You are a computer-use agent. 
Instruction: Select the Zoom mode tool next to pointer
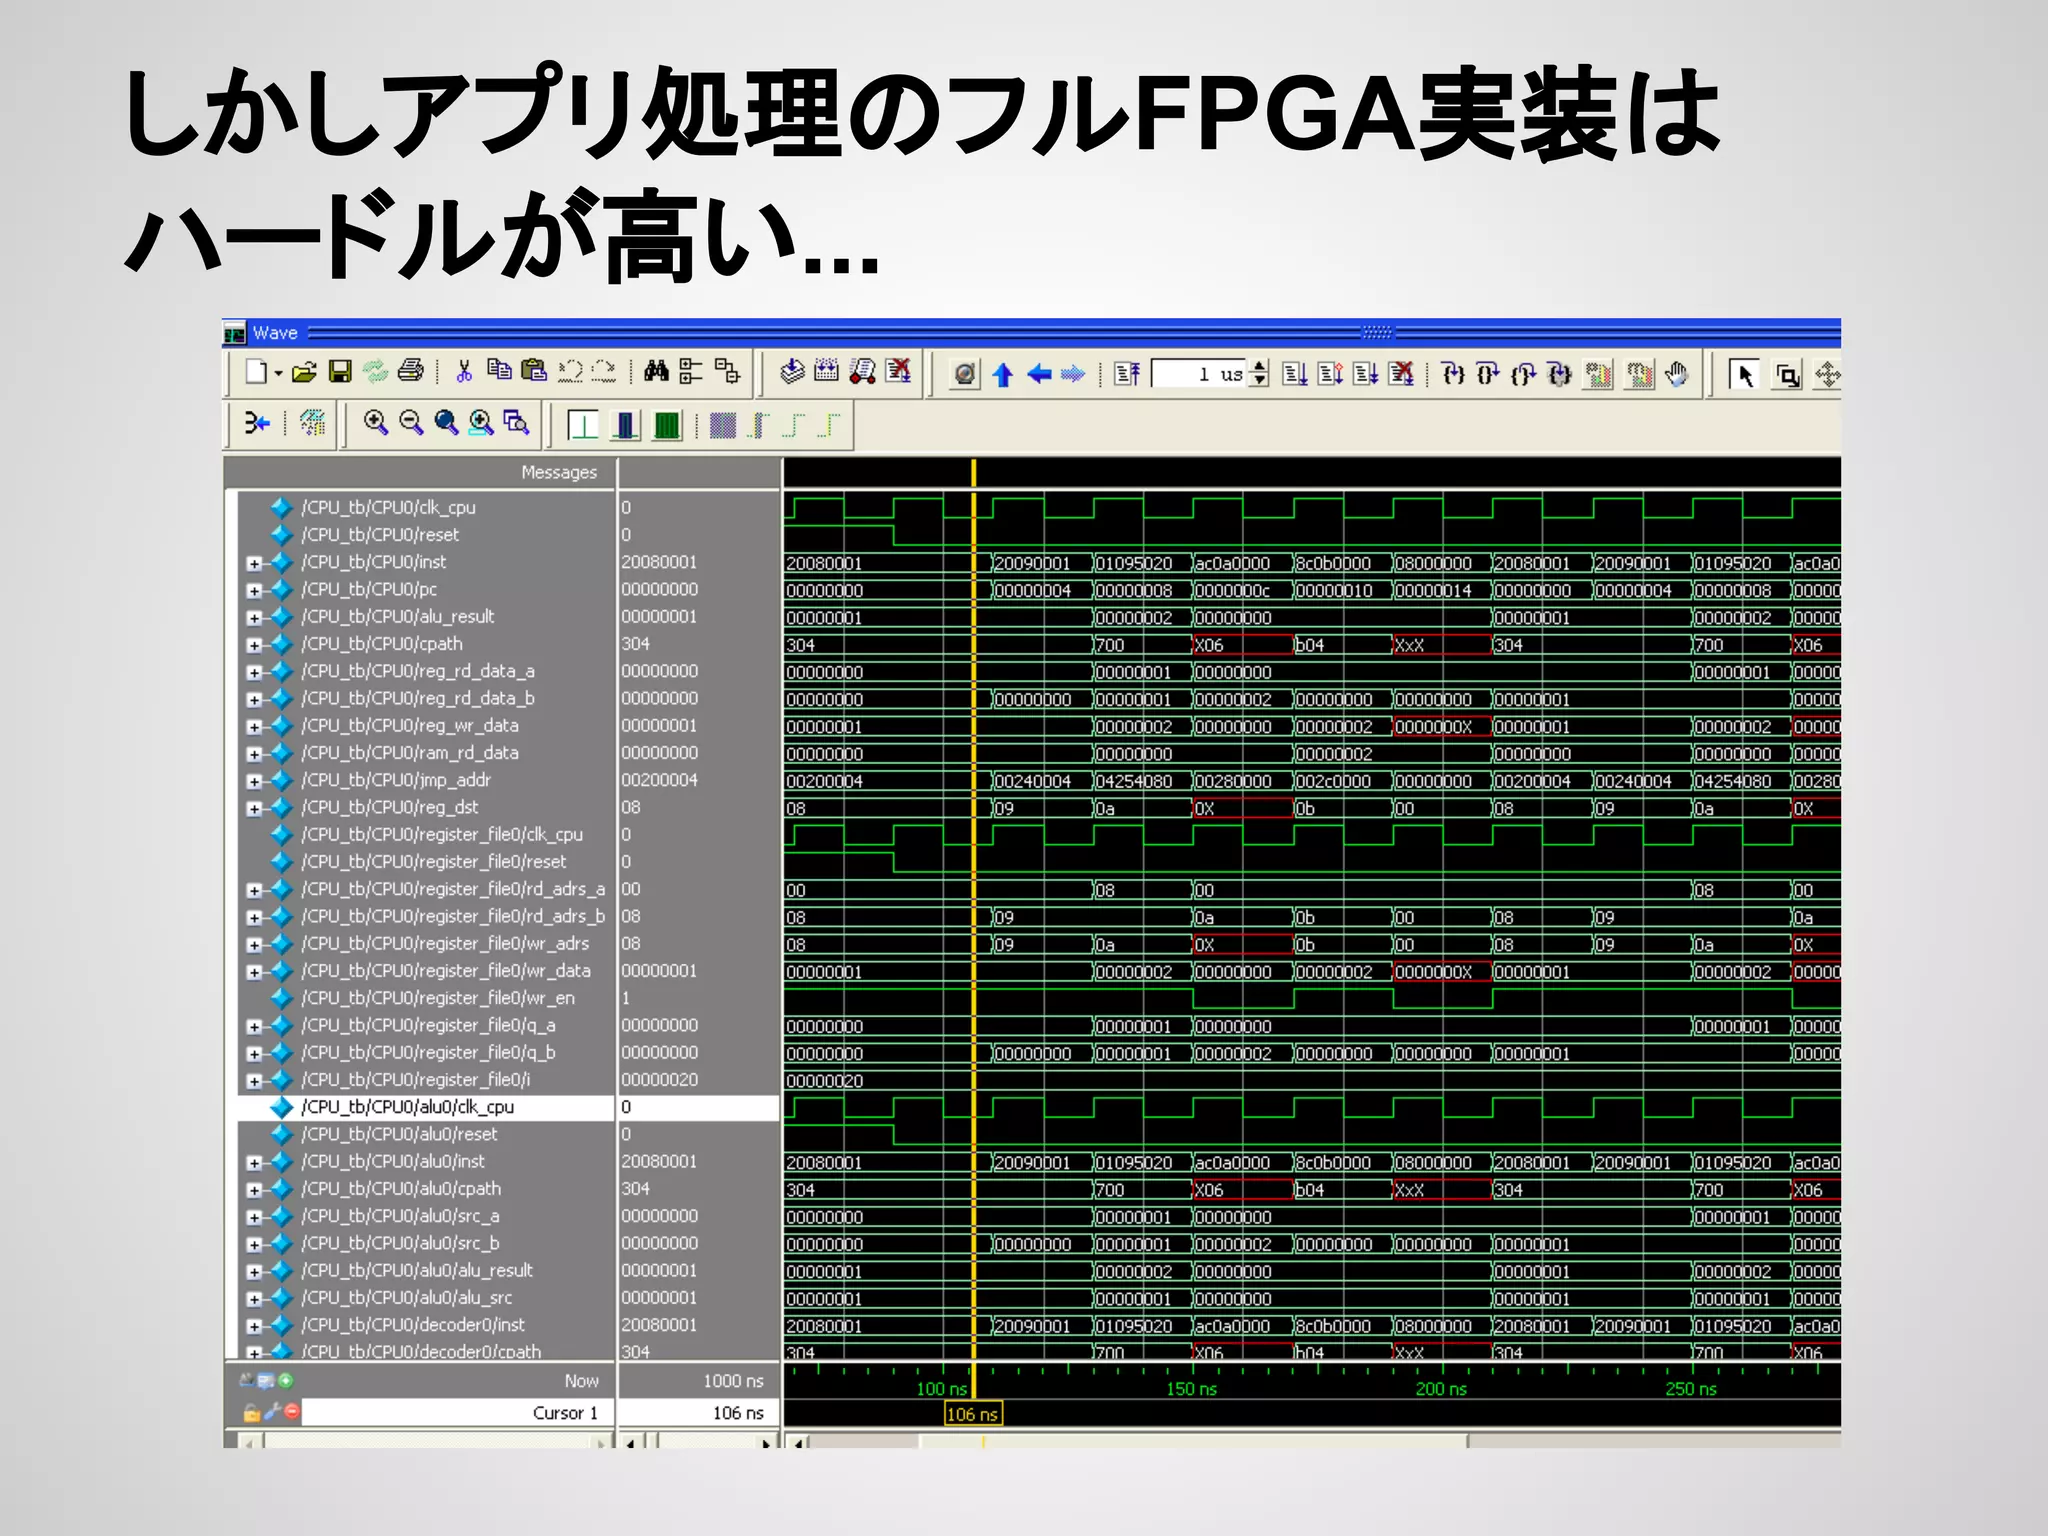click(1786, 376)
